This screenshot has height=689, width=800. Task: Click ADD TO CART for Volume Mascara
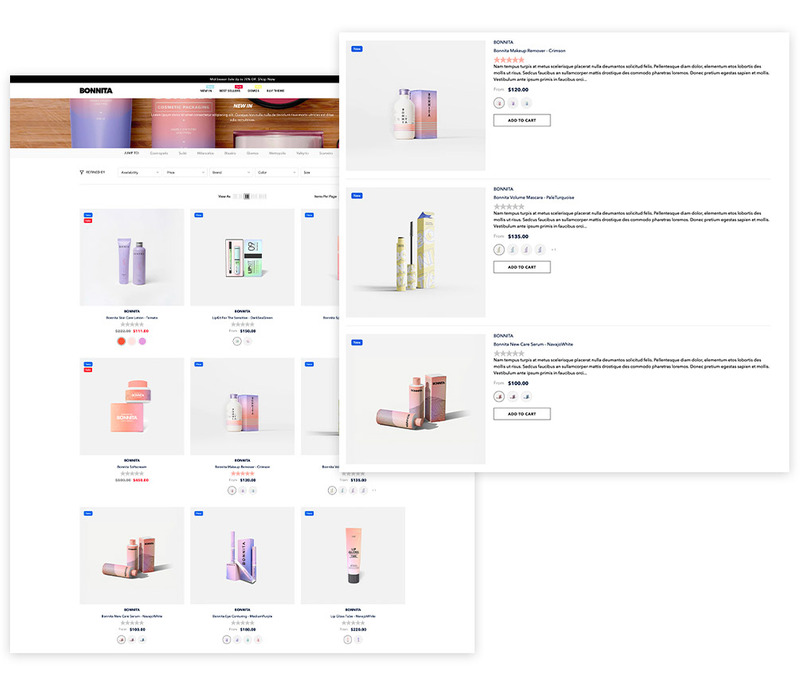pos(522,266)
